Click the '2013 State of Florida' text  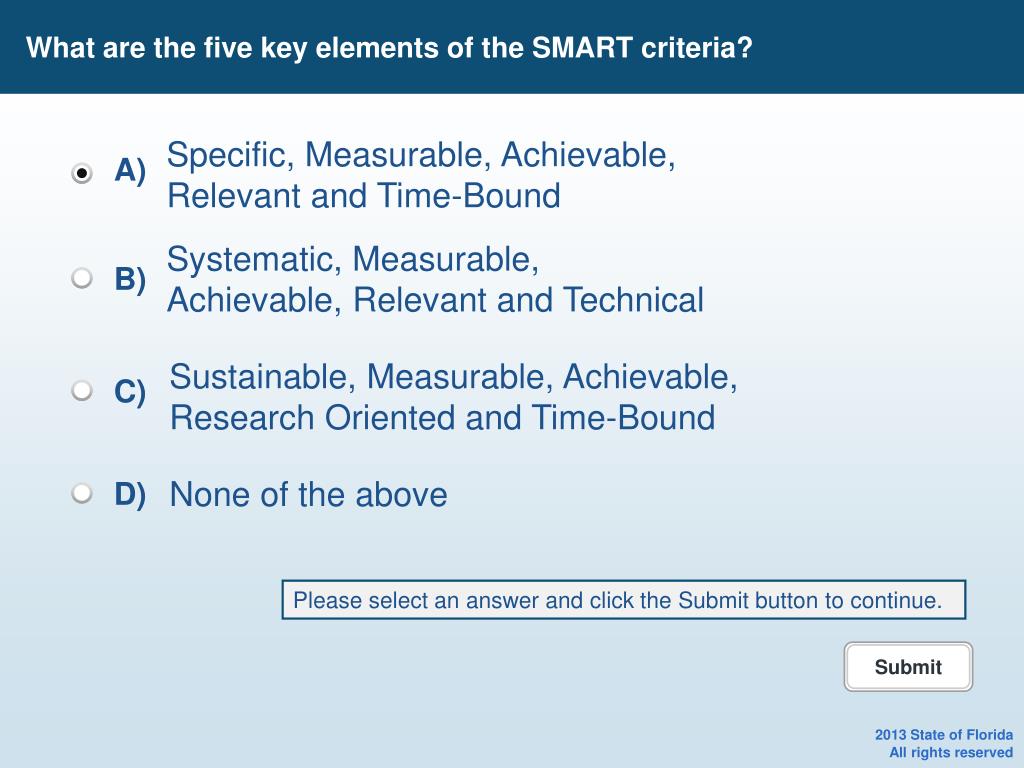[944, 735]
